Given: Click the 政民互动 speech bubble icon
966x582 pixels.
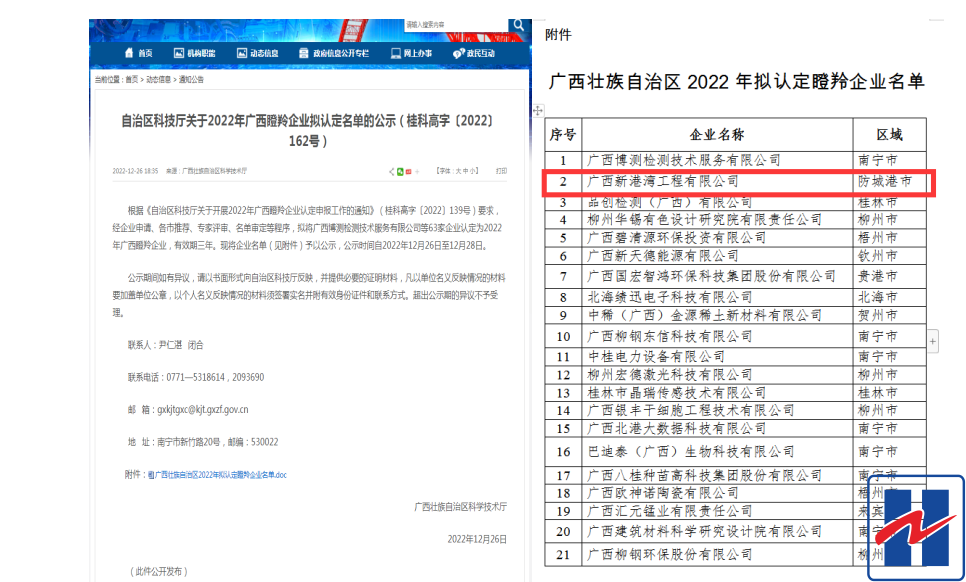Looking at the screenshot, I should click(x=459, y=53).
